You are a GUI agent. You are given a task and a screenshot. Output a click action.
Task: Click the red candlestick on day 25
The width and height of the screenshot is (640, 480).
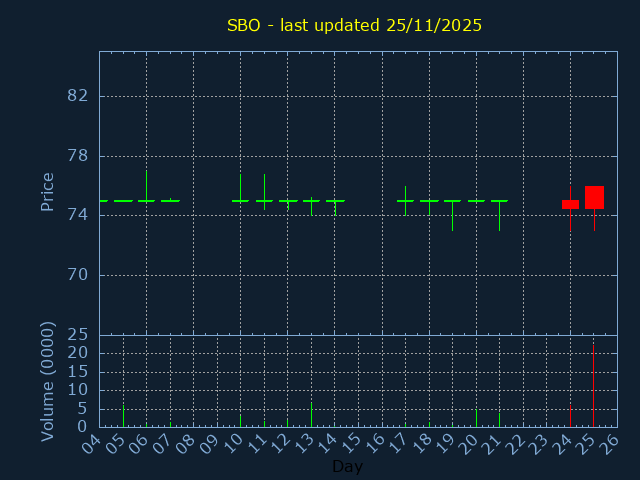594,197
